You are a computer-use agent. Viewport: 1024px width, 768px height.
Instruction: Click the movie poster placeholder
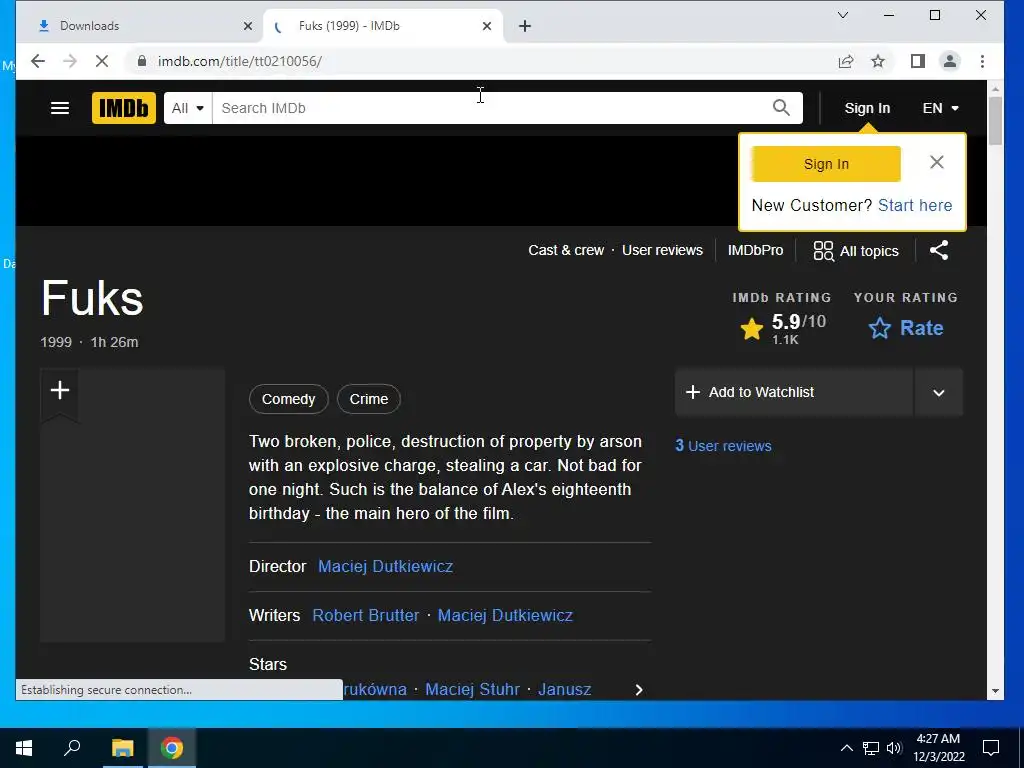tap(133, 505)
